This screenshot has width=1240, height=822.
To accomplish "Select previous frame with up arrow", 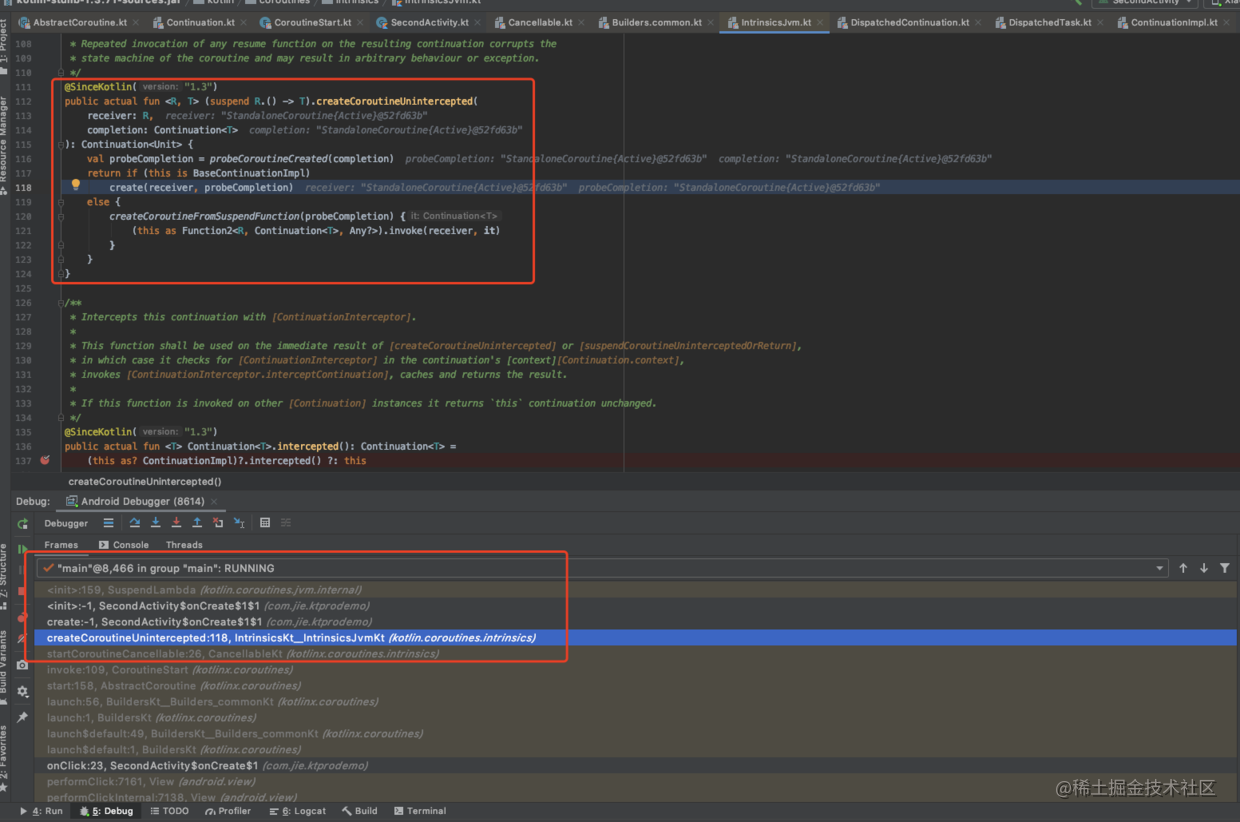I will pyautogui.click(x=1183, y=568).
